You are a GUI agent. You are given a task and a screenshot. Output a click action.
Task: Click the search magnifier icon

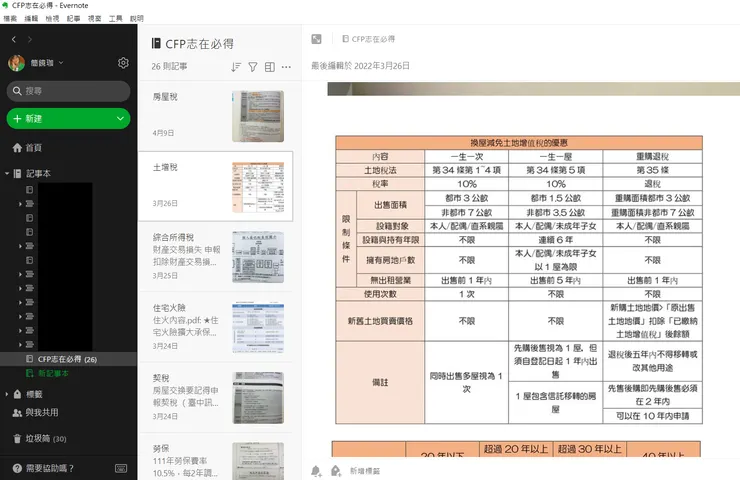click(17, 91)
